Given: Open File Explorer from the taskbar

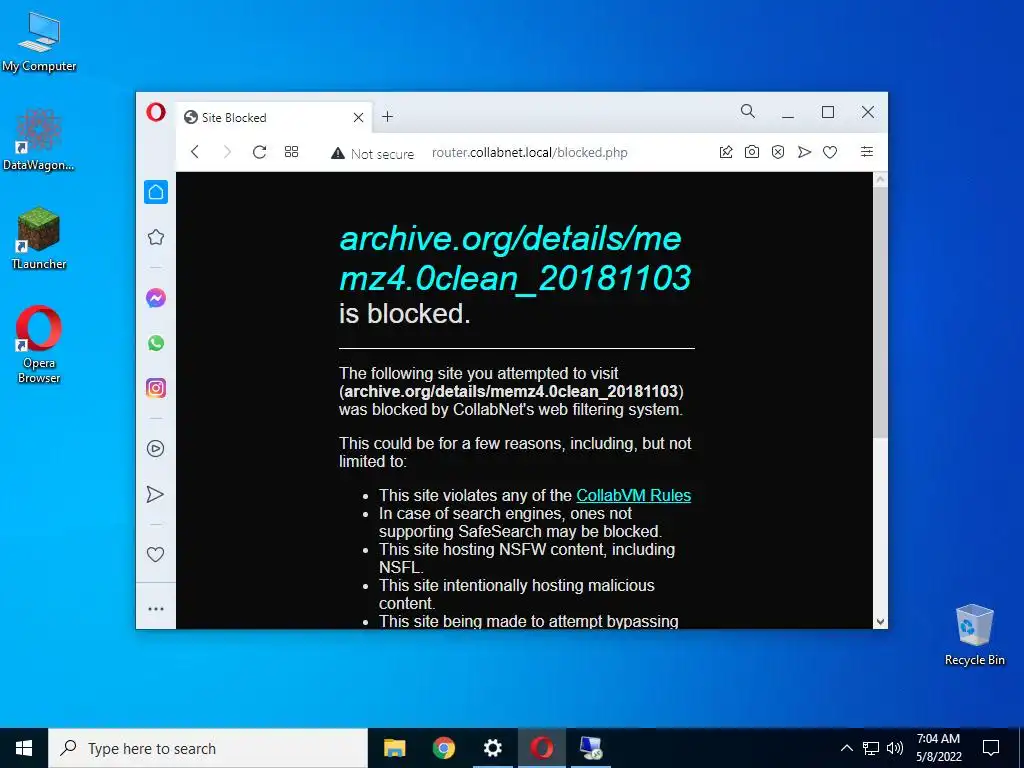Looking at the screenshot, I should pyautogui.click(x=394, y=748).
